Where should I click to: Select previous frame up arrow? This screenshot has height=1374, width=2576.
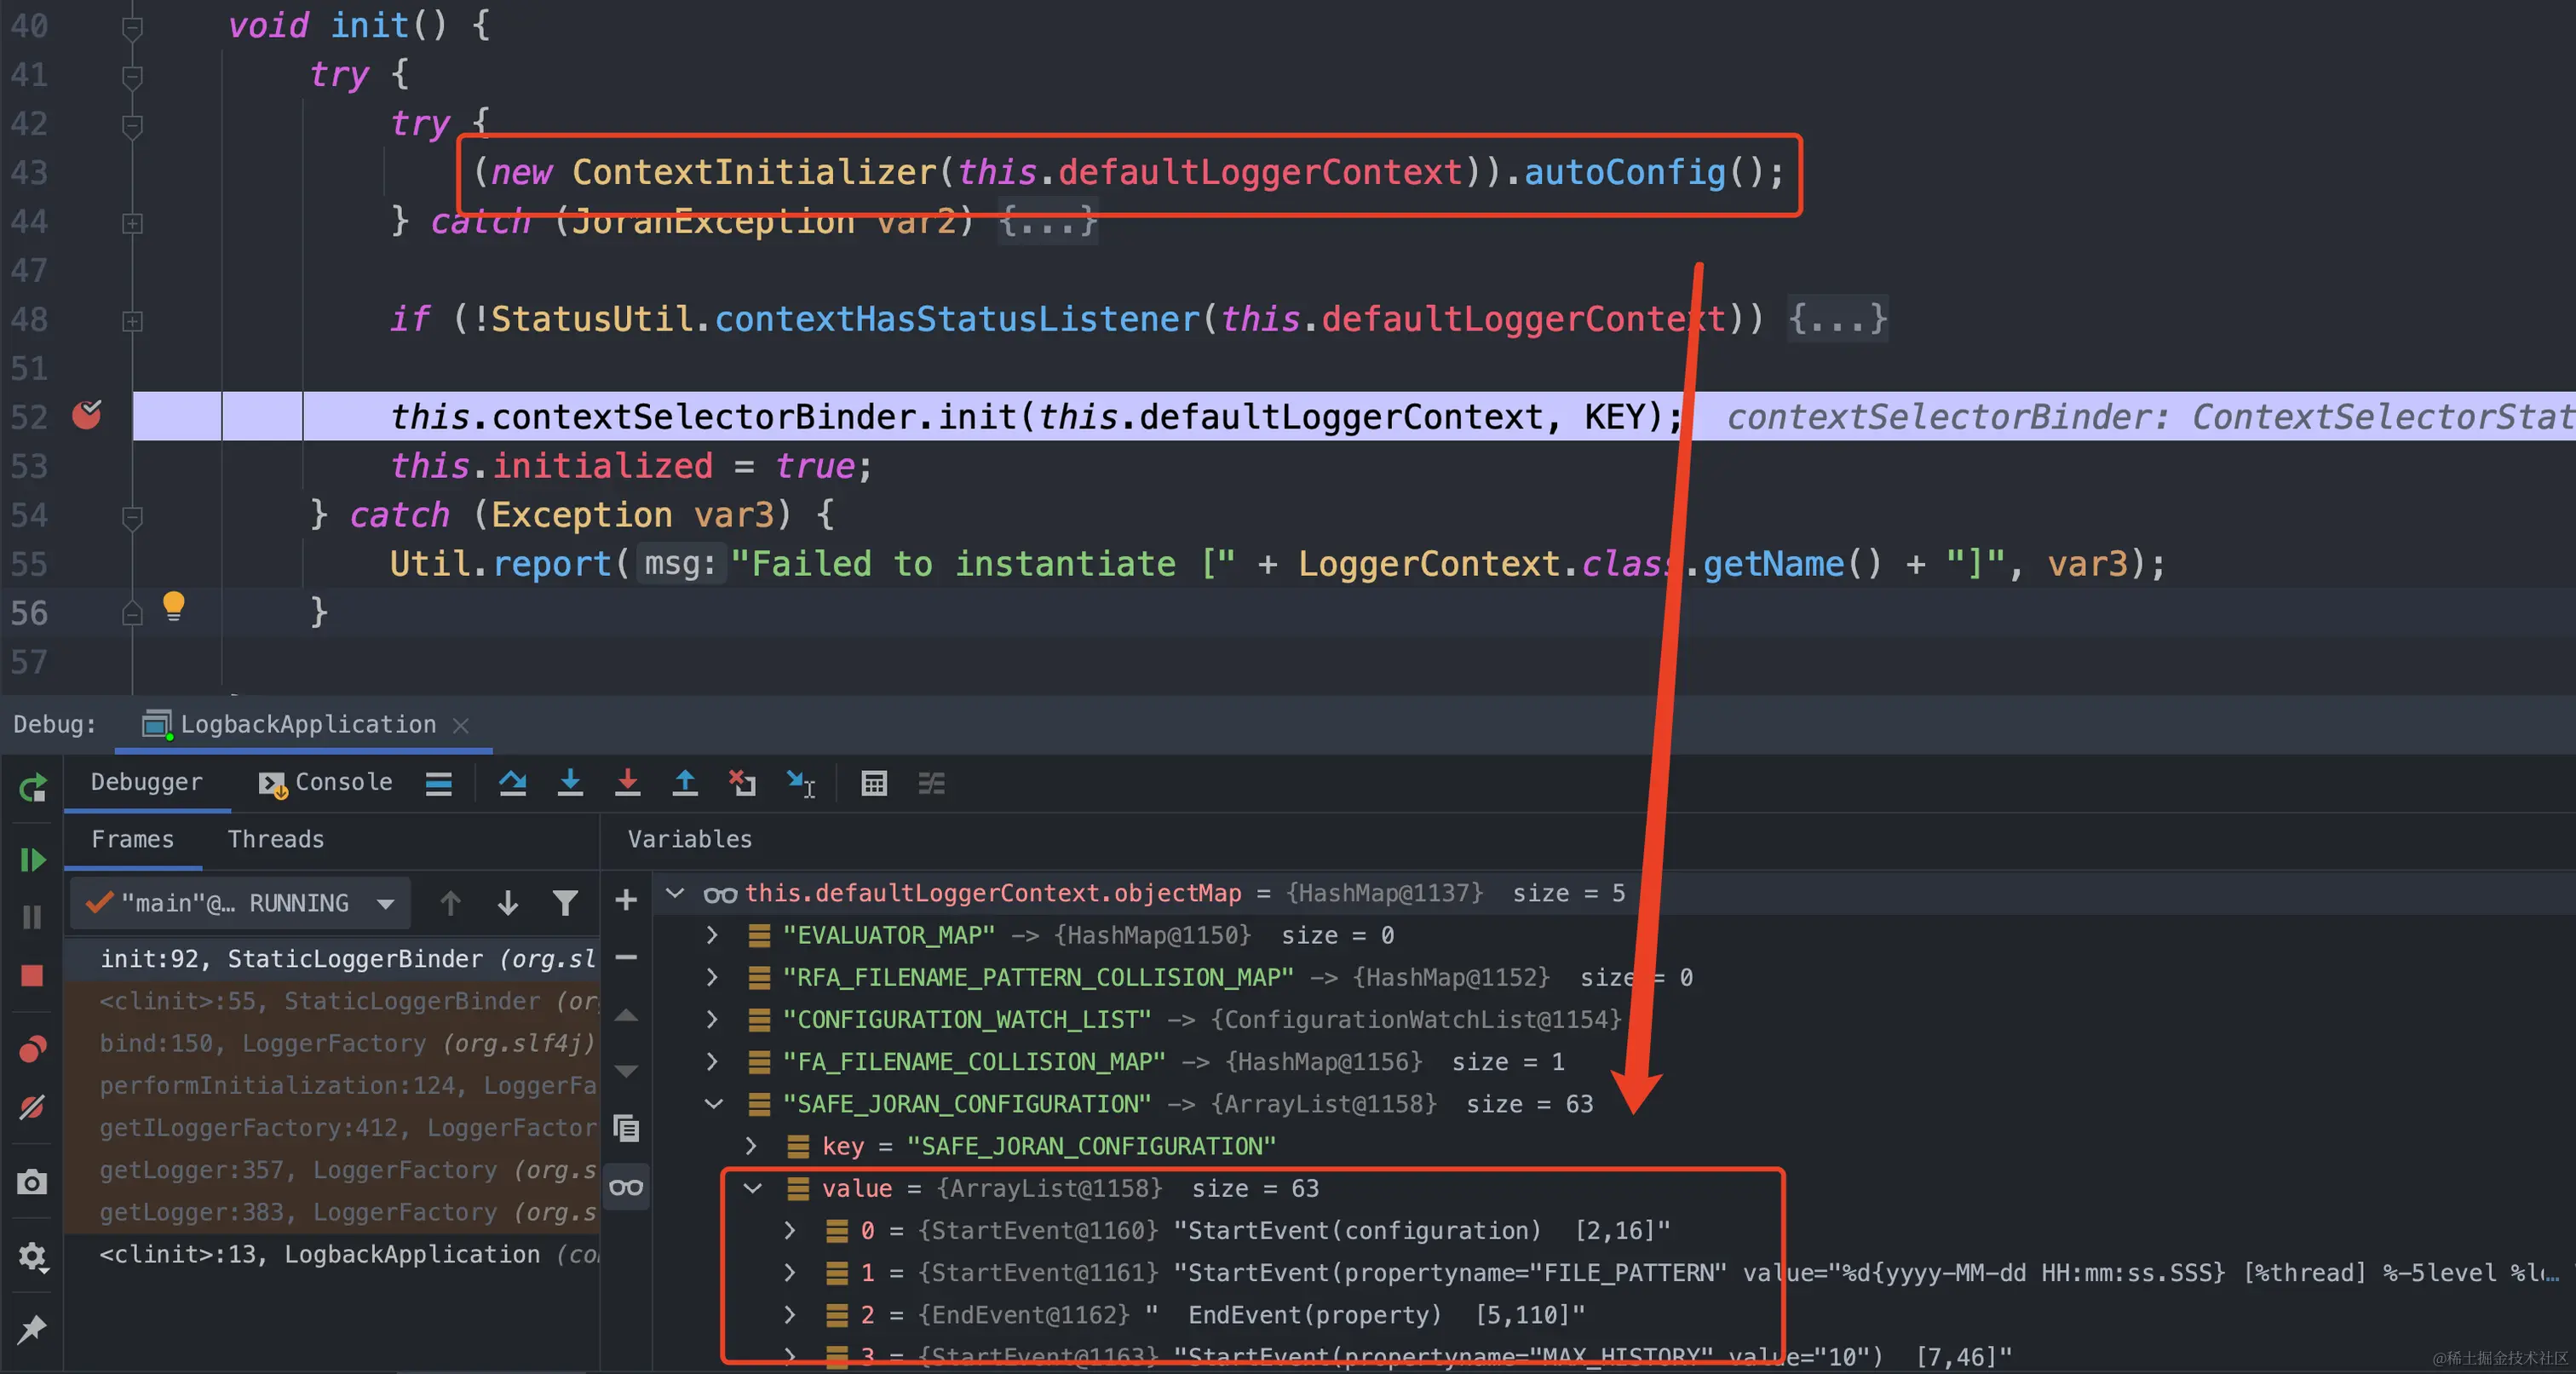(451, 903)
